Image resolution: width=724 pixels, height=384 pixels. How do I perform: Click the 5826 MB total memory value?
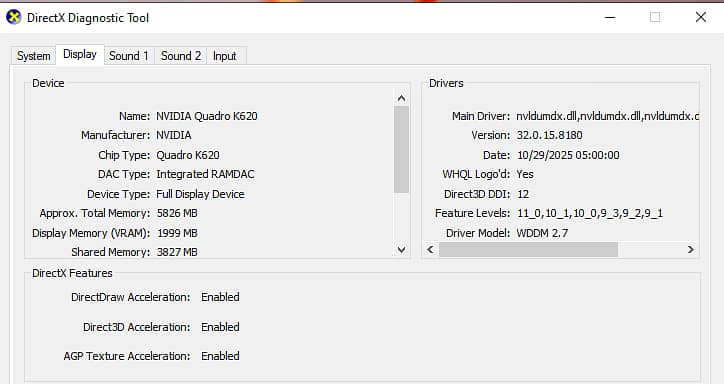coord(177,213)
